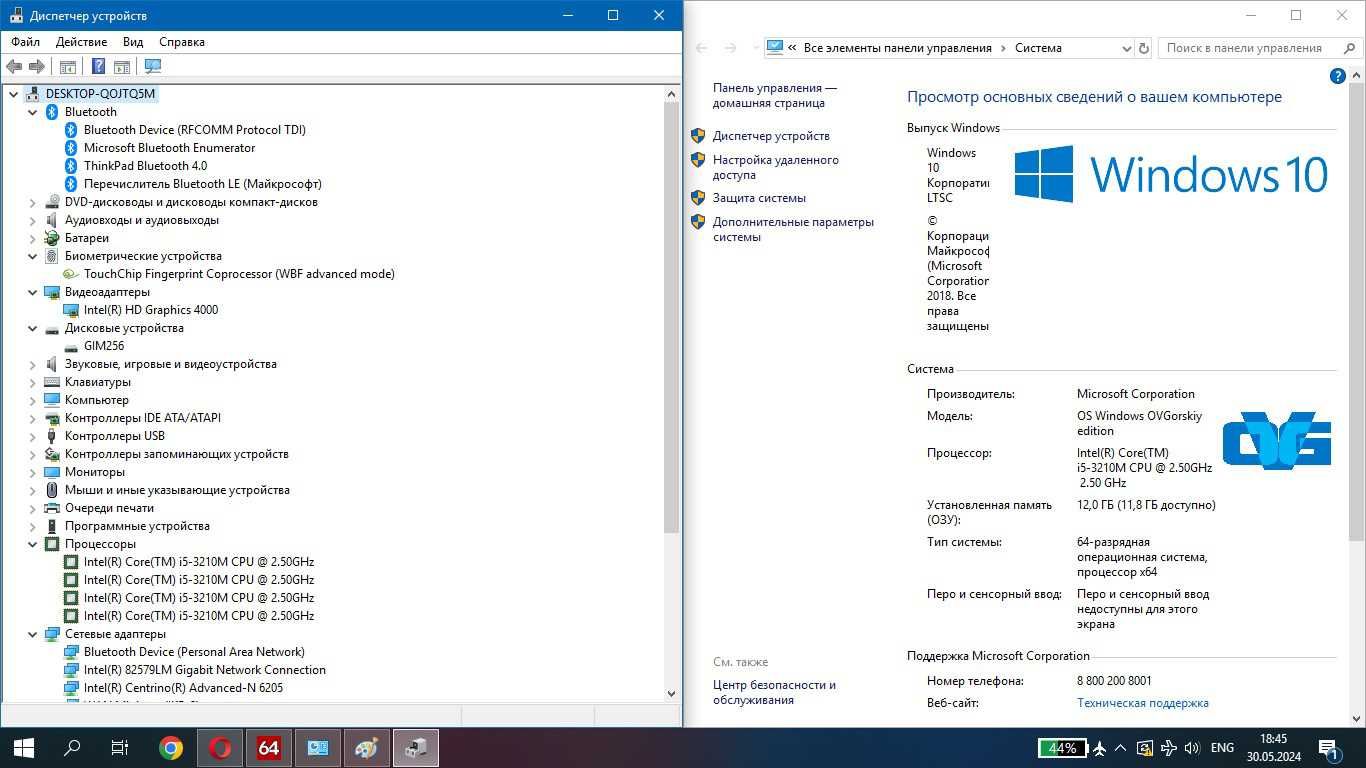1366x768 pixels.
Task: Open Task View on the taskbar
Action: pyautogui.click(x=120, y=748)
